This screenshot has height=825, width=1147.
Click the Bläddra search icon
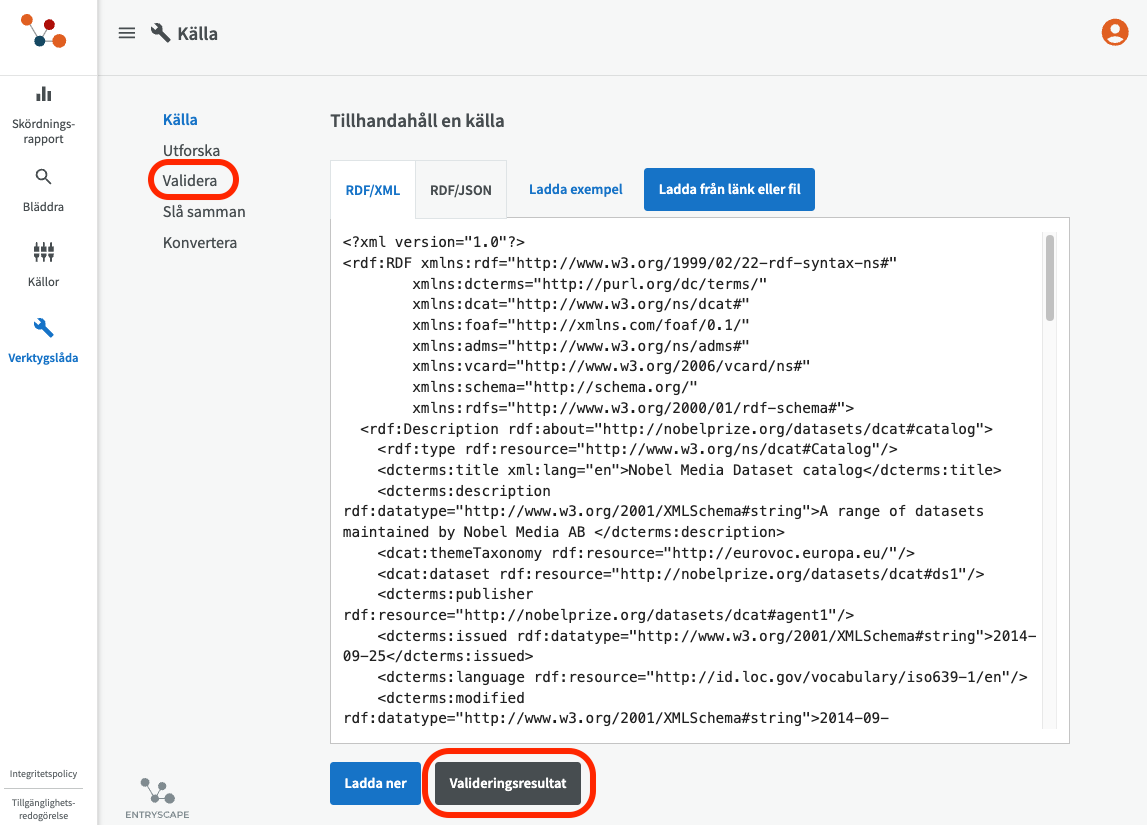[43, 177]
